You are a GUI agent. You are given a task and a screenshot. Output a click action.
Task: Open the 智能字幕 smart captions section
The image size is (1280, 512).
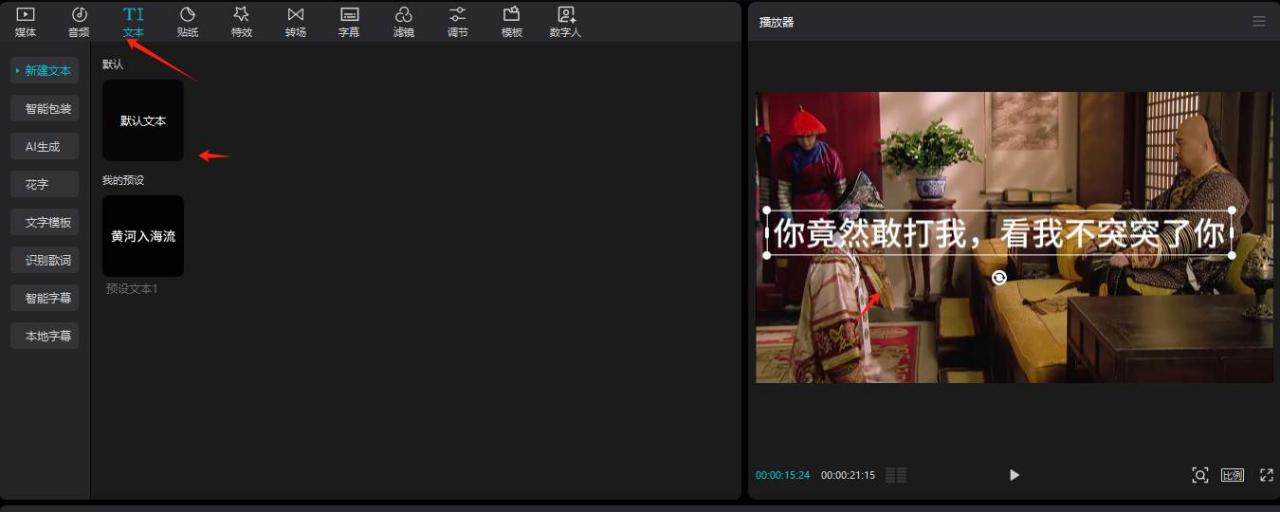44,298
